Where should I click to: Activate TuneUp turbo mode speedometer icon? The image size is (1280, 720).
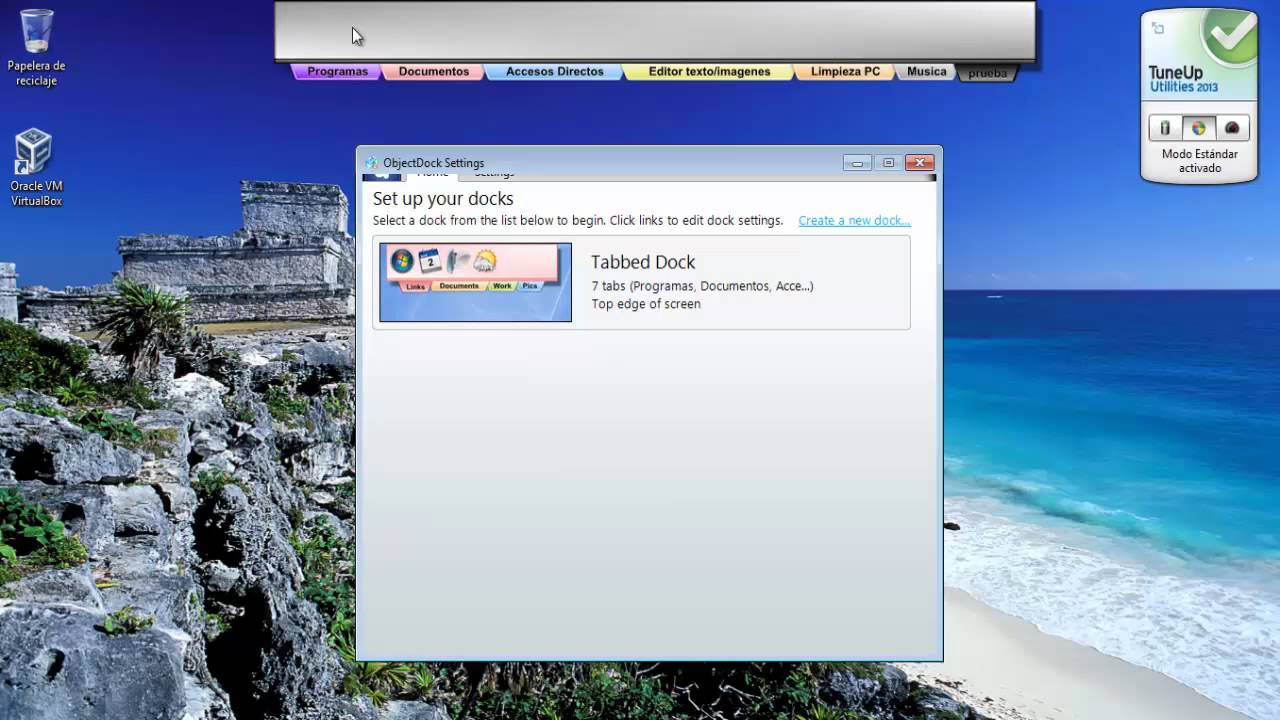(x=1232, y=128)
